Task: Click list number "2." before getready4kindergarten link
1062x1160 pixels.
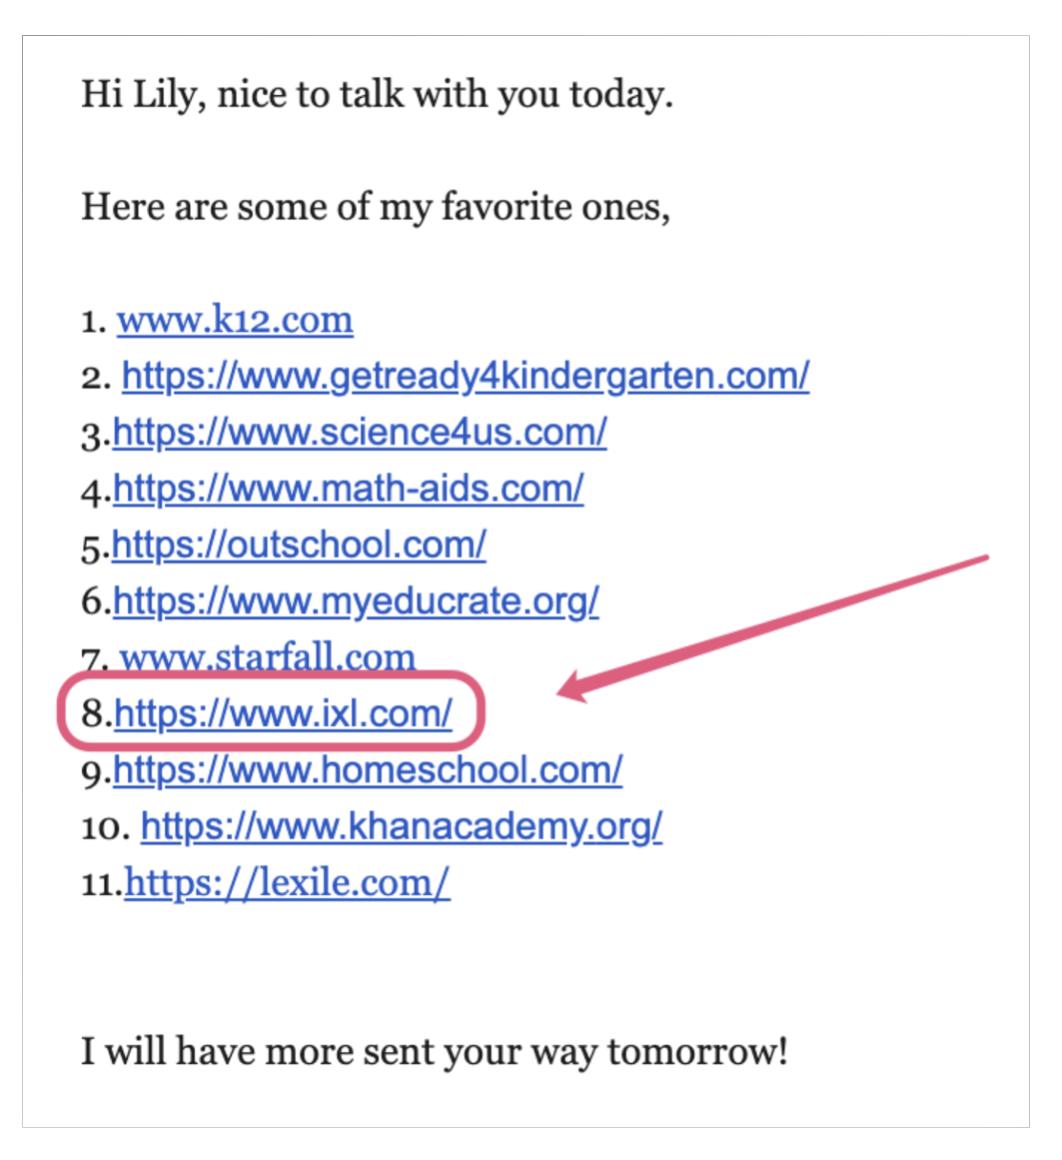Action: click(x=94, y=378)
